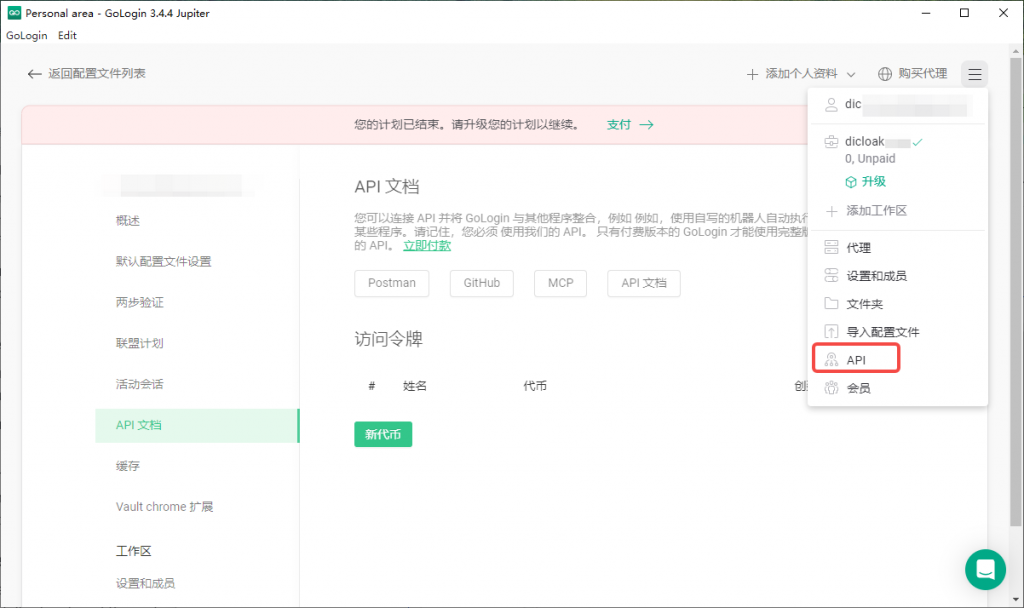1024x608 pixels.
Task: Click the 会员 members icon
Action: pyautogui.click(x=831, y=388)
